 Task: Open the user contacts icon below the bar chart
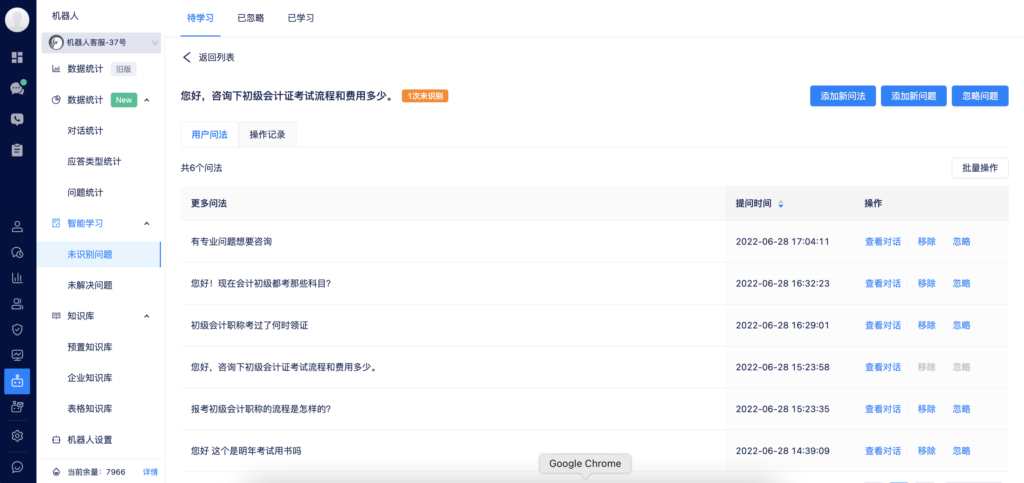click(x=18, y=304)
